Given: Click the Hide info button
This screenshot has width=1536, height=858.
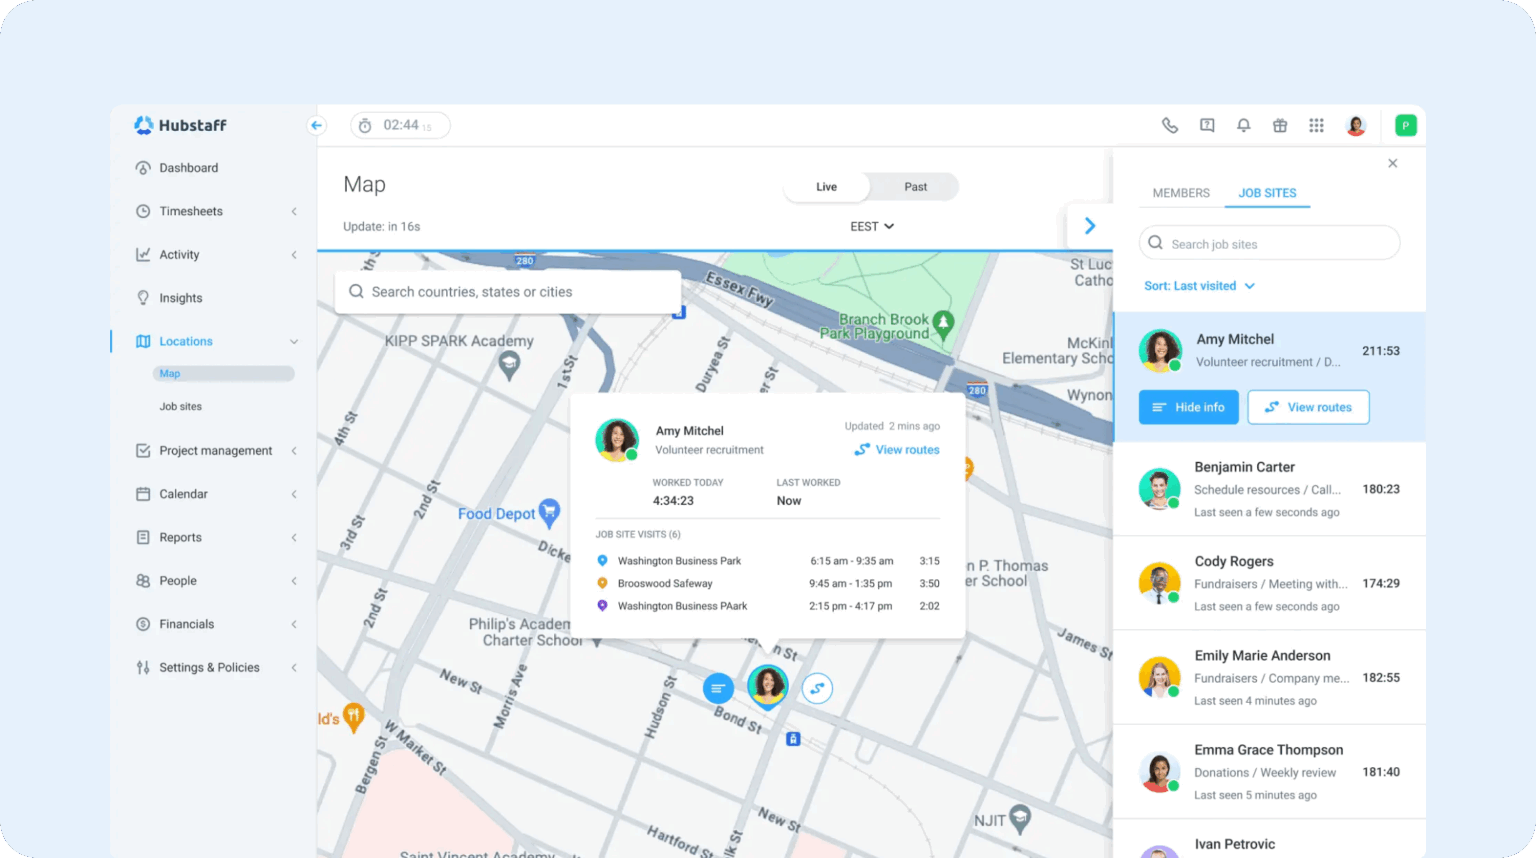Looking at the screenshot, I should [x=1189, y=407].
